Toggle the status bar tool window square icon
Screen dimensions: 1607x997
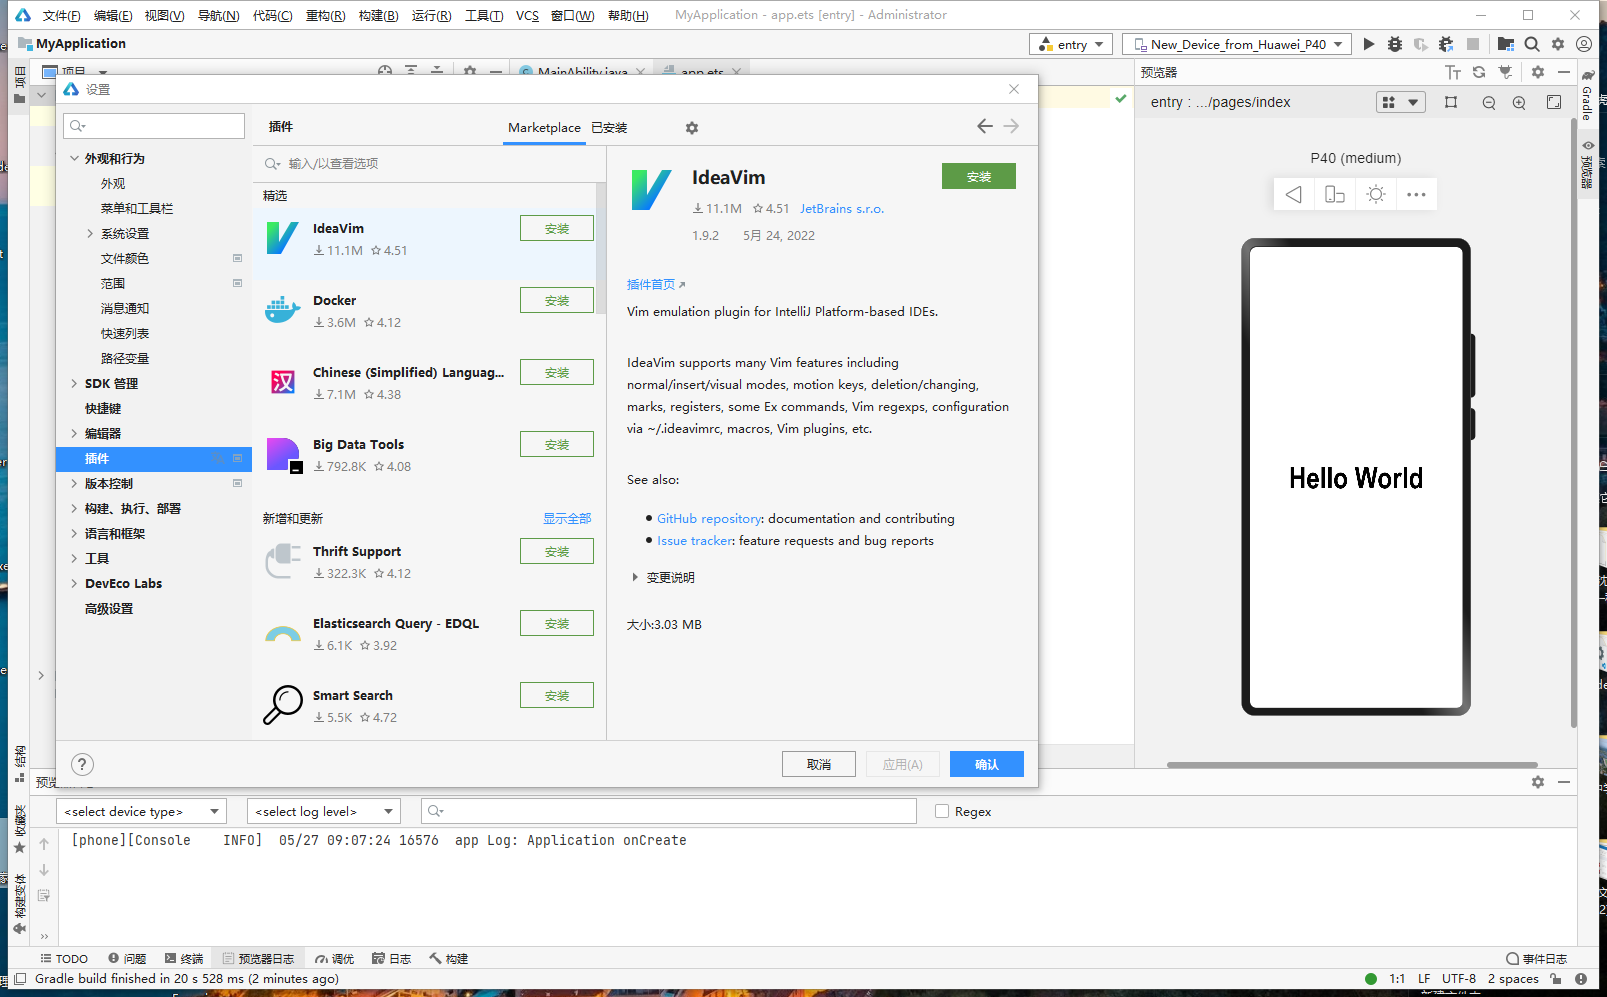pyautogui.click(x=20, y=979)
